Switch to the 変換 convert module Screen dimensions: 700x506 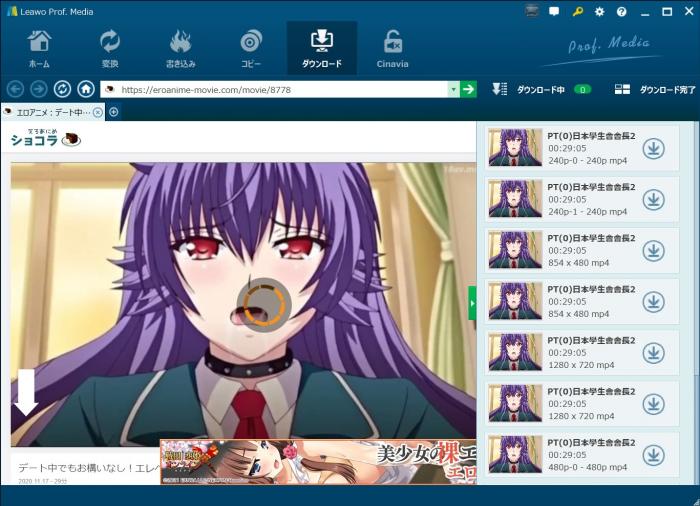pyautogui.click(x=110, y=49)
